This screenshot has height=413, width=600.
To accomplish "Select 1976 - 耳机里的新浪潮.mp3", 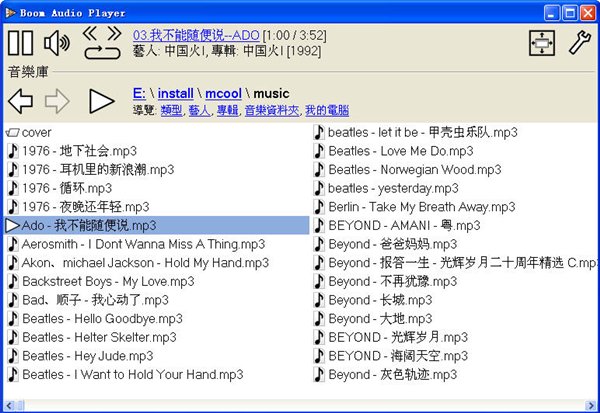I will [91, 170].
